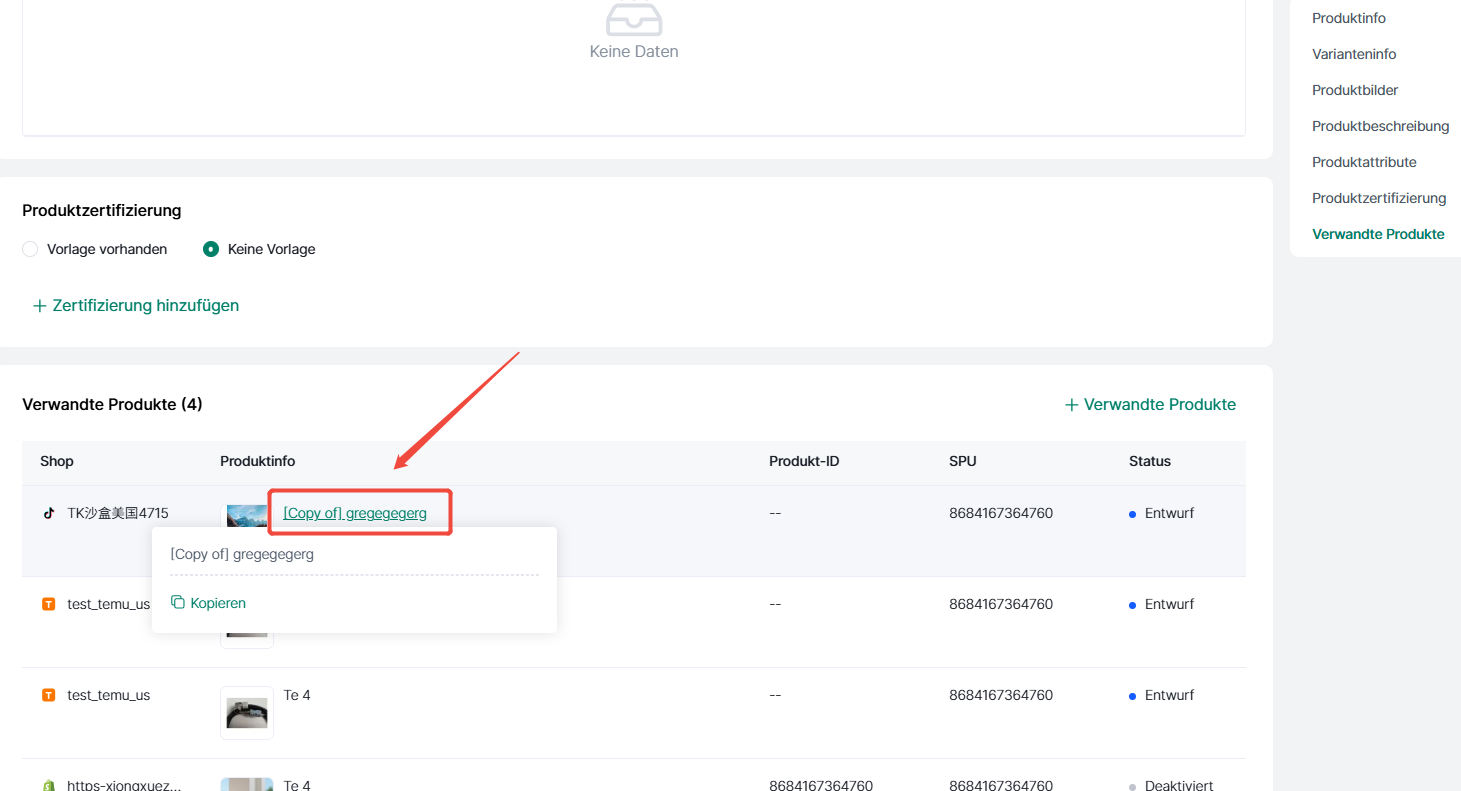Open the [Copy of] gregegegerg product link
1461x791 pixels.
point(355,513)
